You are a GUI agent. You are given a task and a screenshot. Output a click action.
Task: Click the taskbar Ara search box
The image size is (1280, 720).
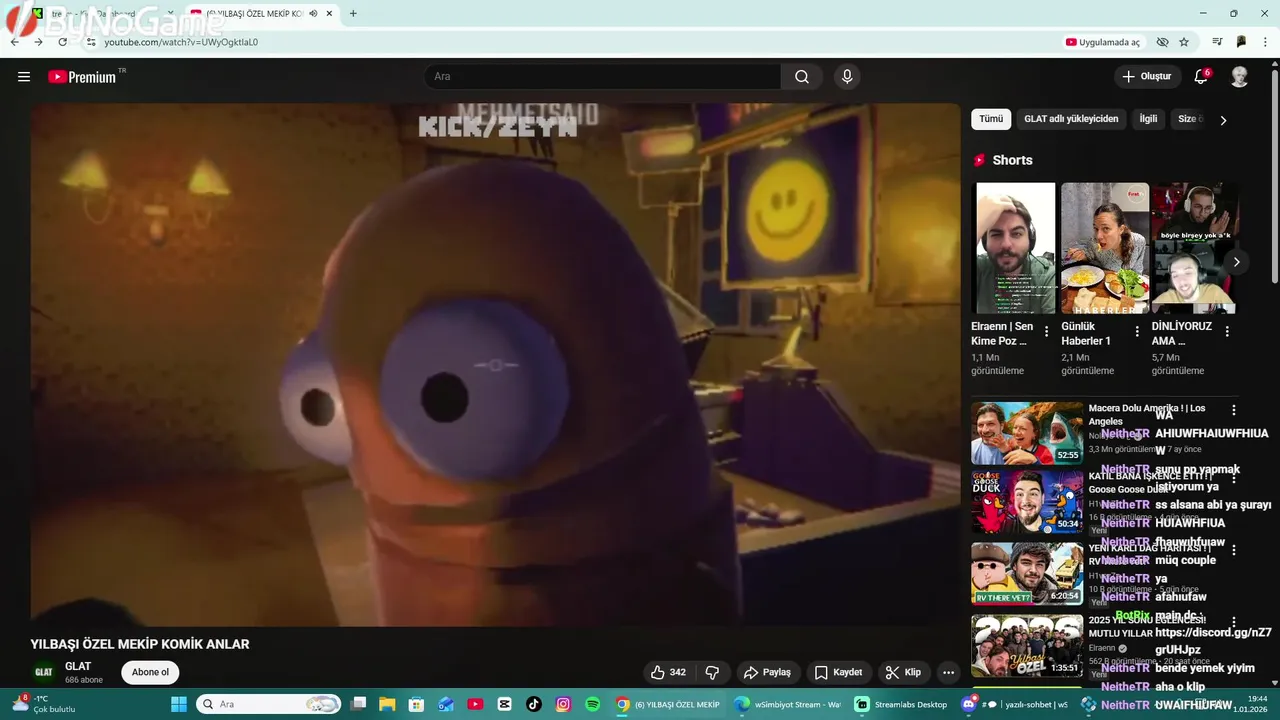pyautogui.click(x=268, y=704)
